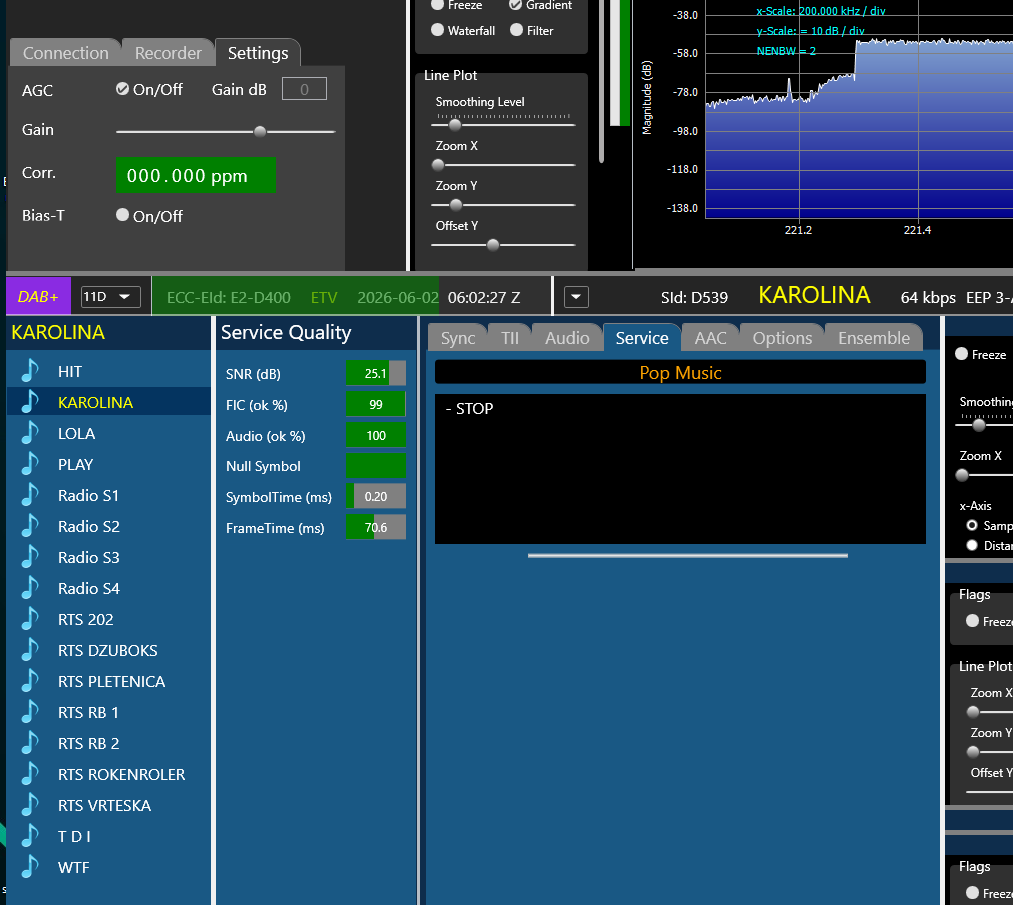Click the note icon beside T D I
Image resolution: width=1013 pixels, height=905 pixels.
30,836
